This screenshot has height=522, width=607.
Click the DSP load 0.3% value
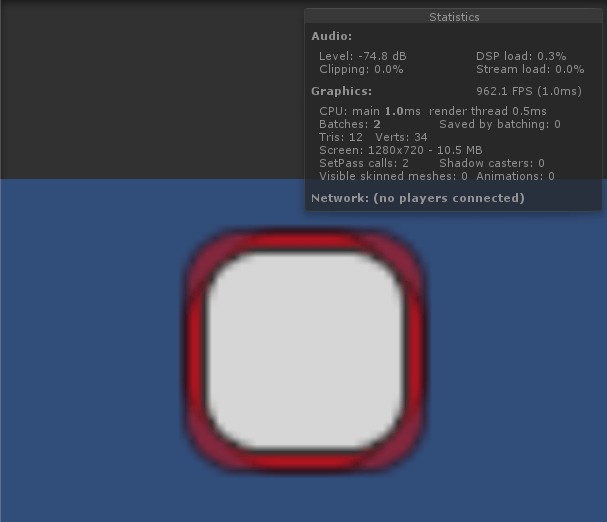(521, 56)
